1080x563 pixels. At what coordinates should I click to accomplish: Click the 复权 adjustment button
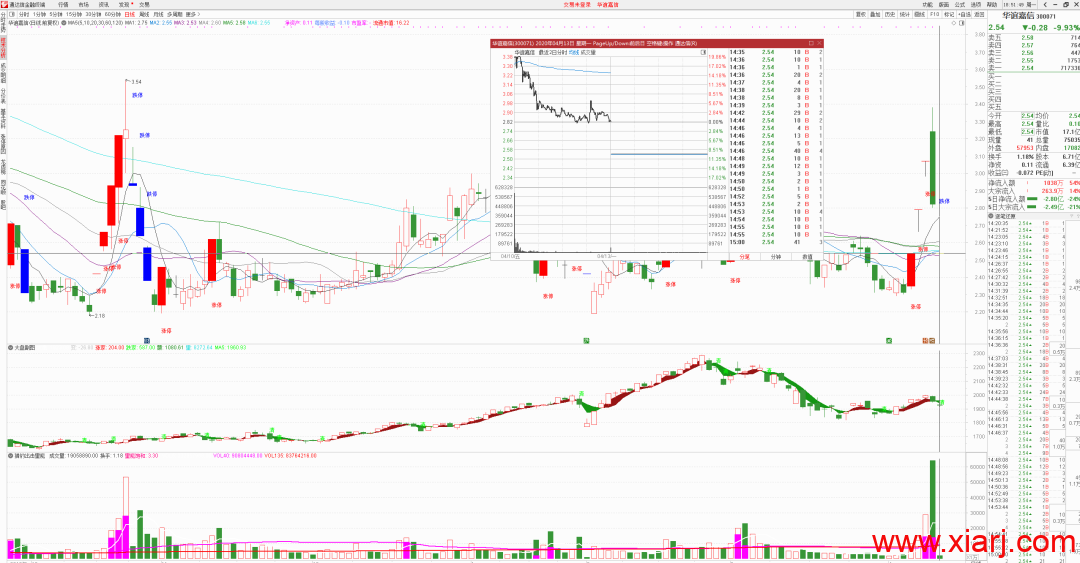(x=861, y=14)
